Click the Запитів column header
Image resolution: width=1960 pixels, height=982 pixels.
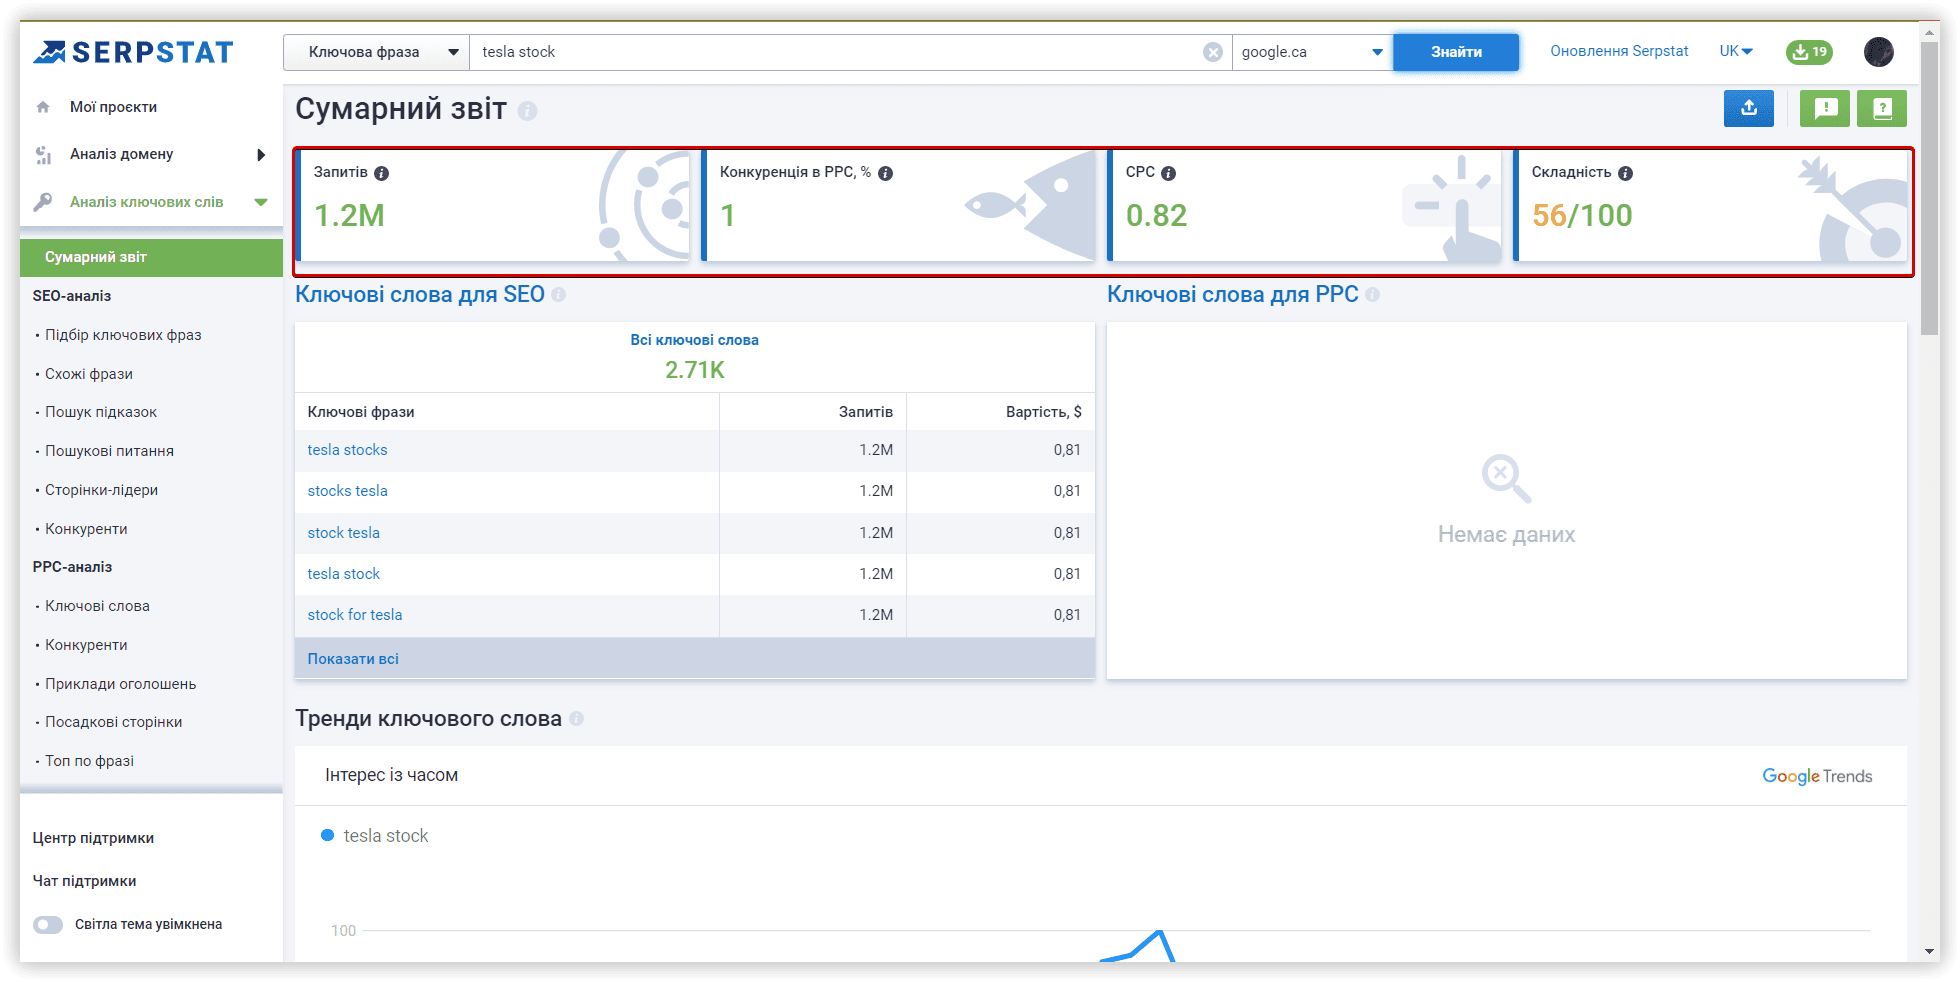coord(865,412)
